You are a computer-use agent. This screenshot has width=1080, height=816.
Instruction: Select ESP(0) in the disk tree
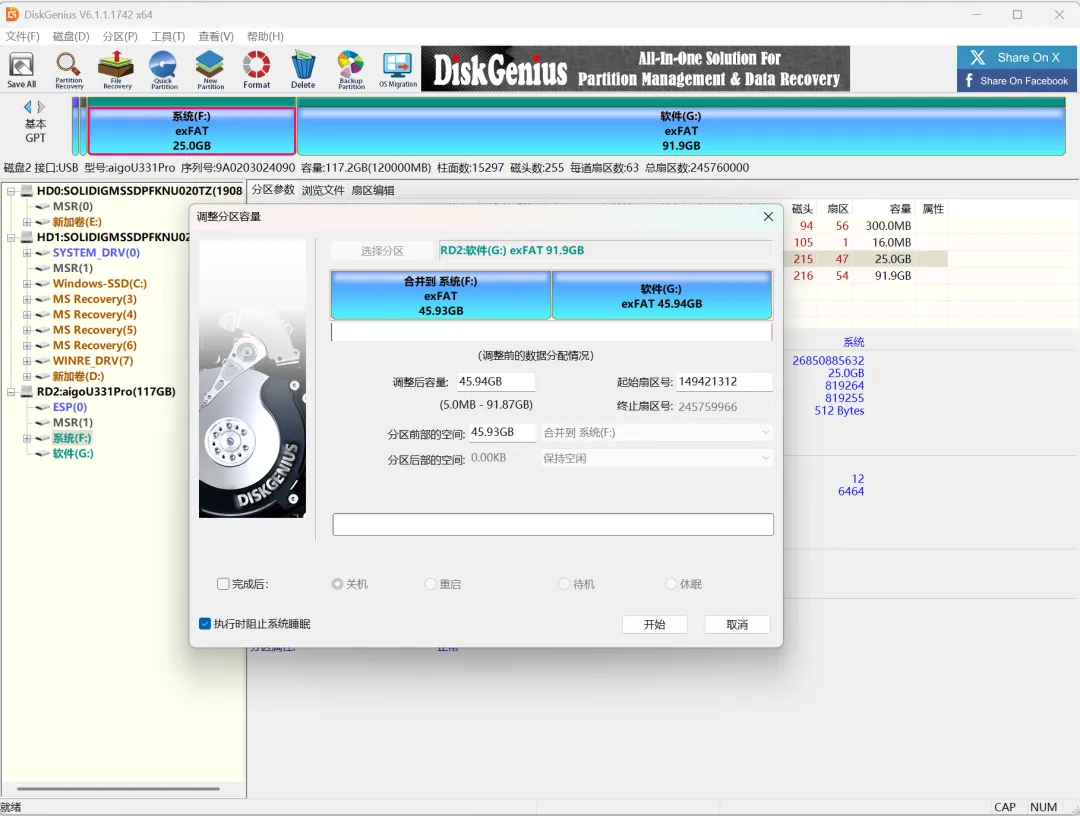[70, 407]
